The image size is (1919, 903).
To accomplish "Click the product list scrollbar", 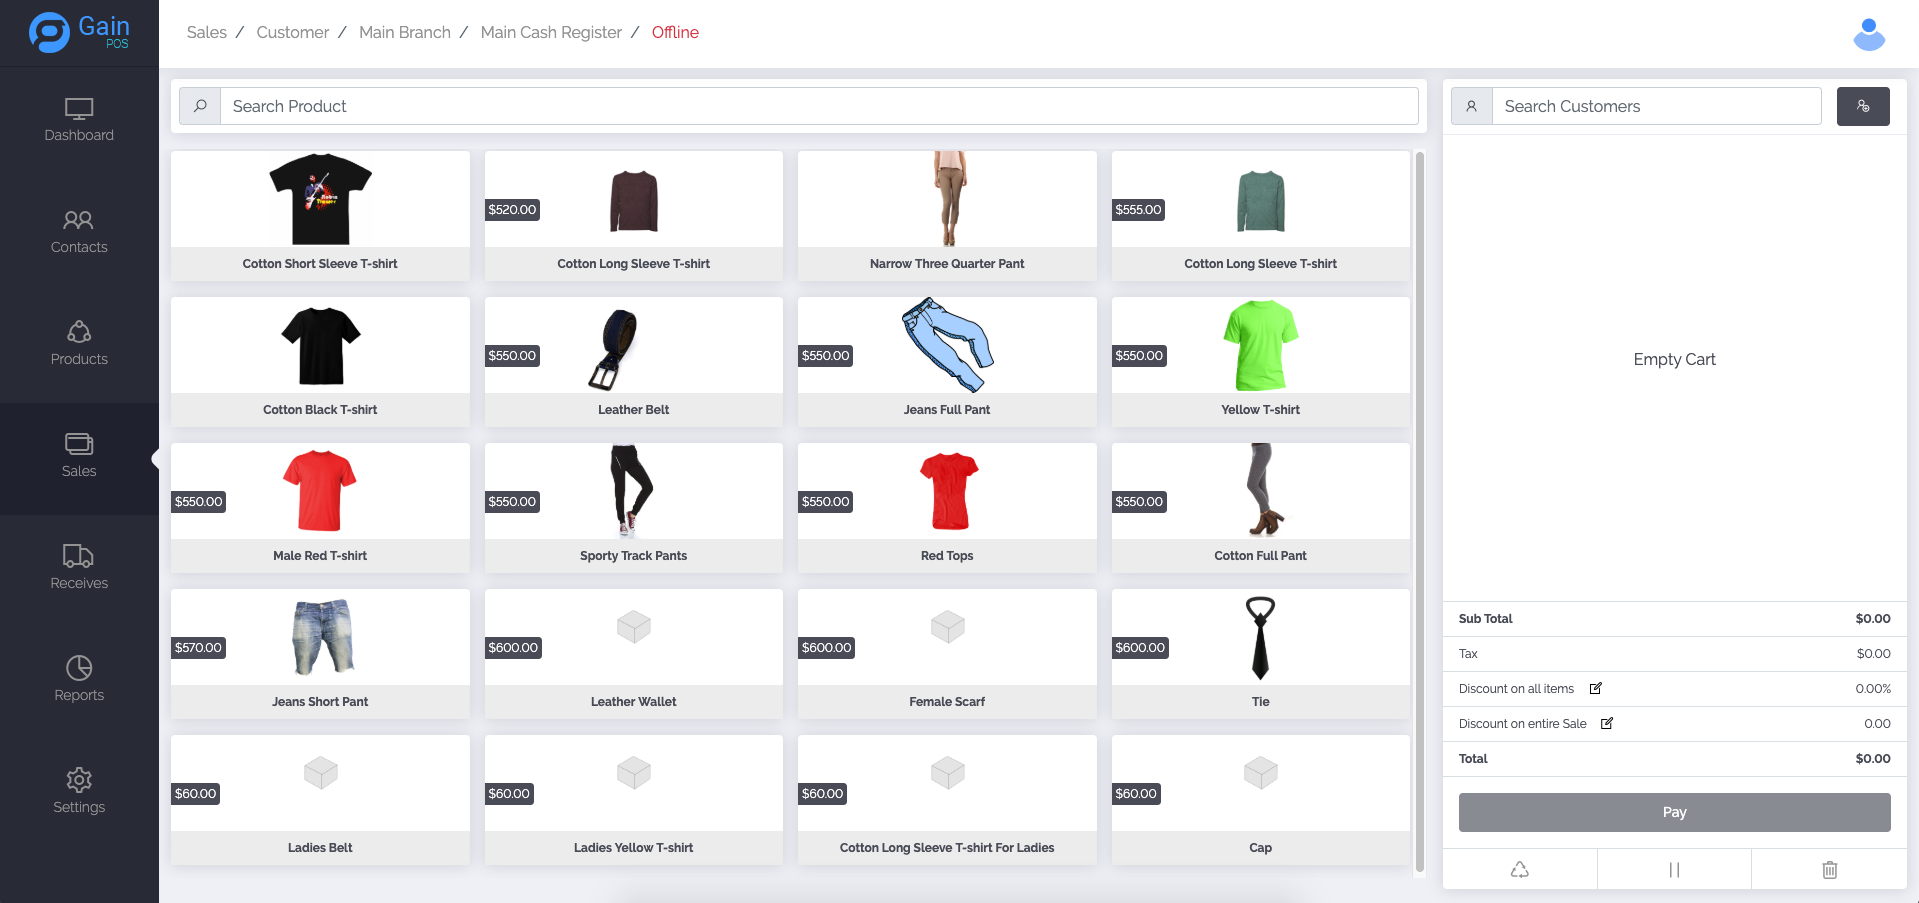I will (x=1419, y=510).
